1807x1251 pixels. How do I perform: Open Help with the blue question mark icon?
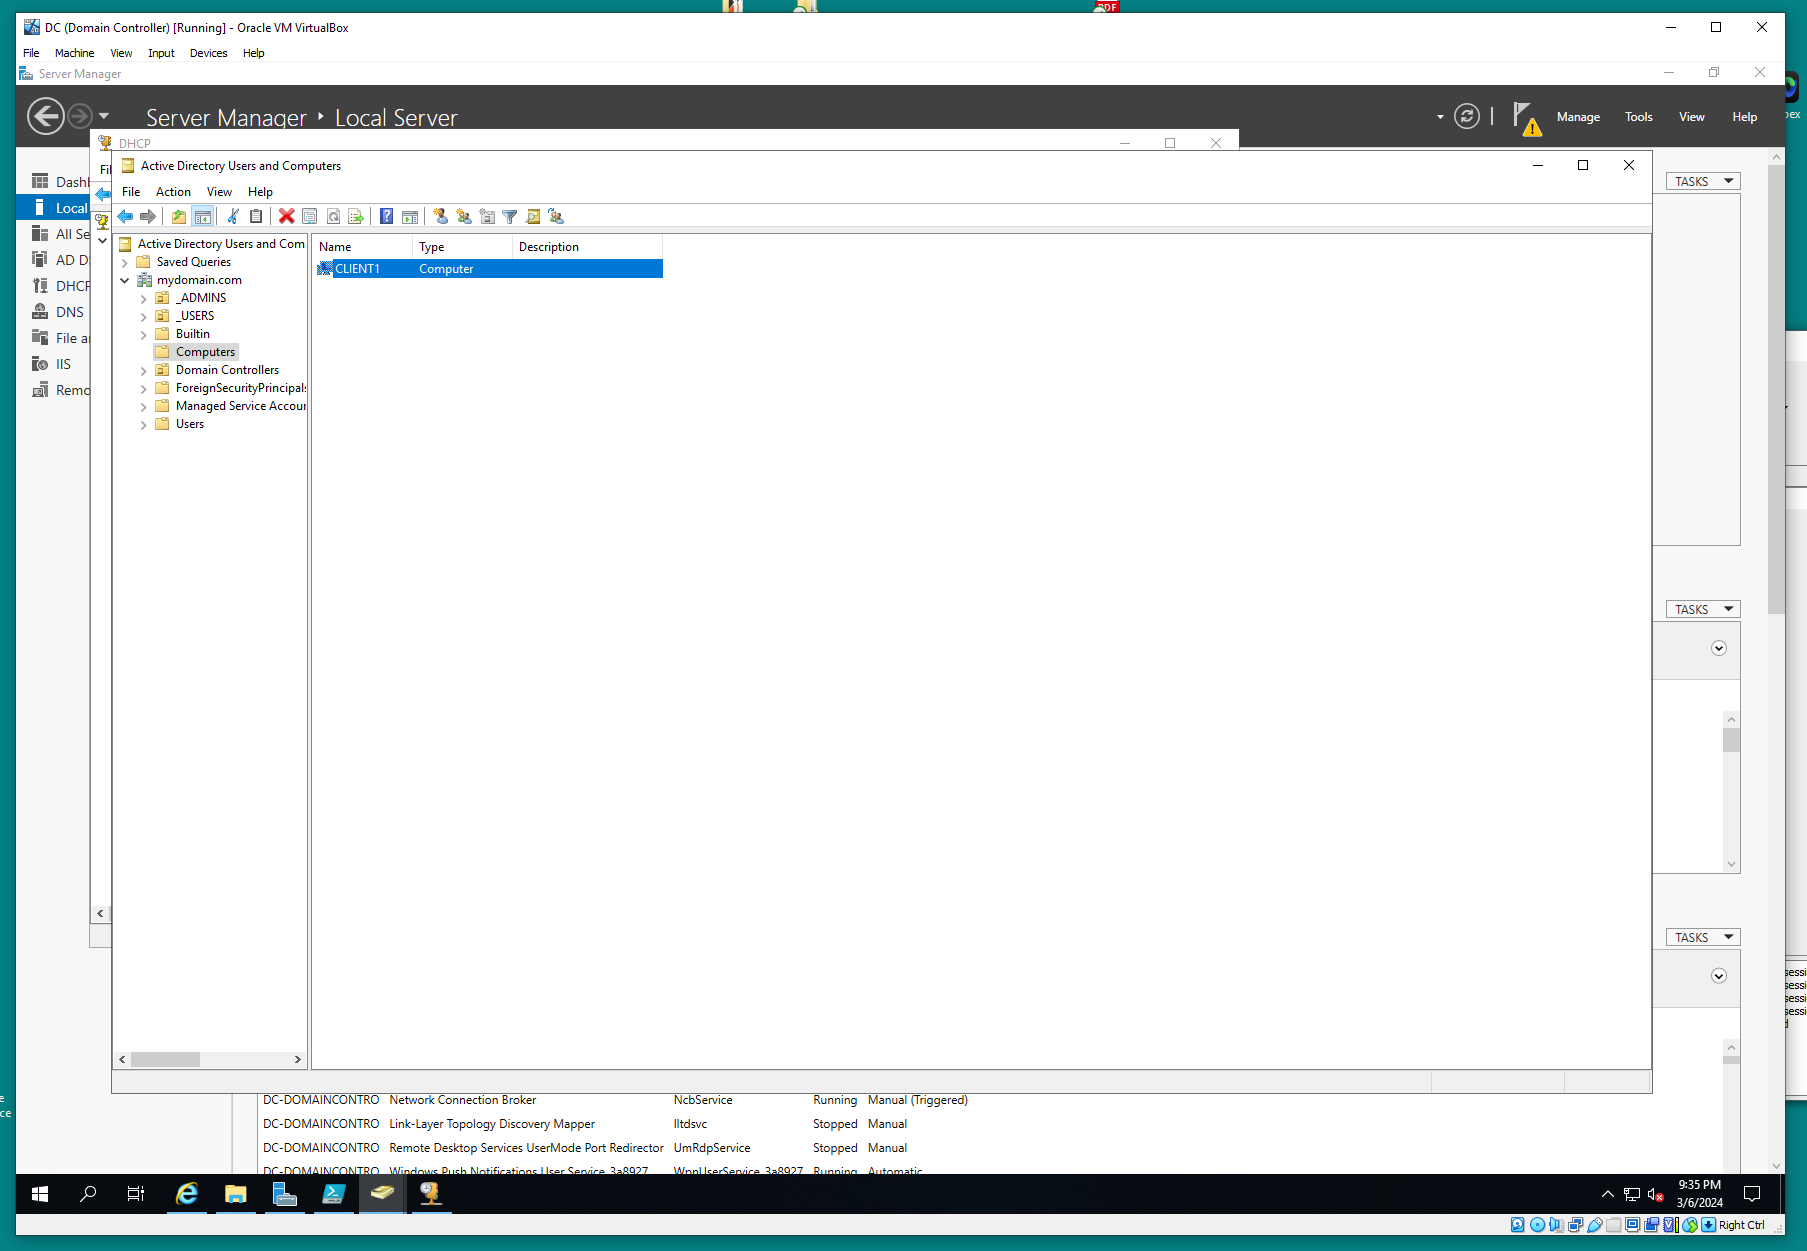(386, 216)
